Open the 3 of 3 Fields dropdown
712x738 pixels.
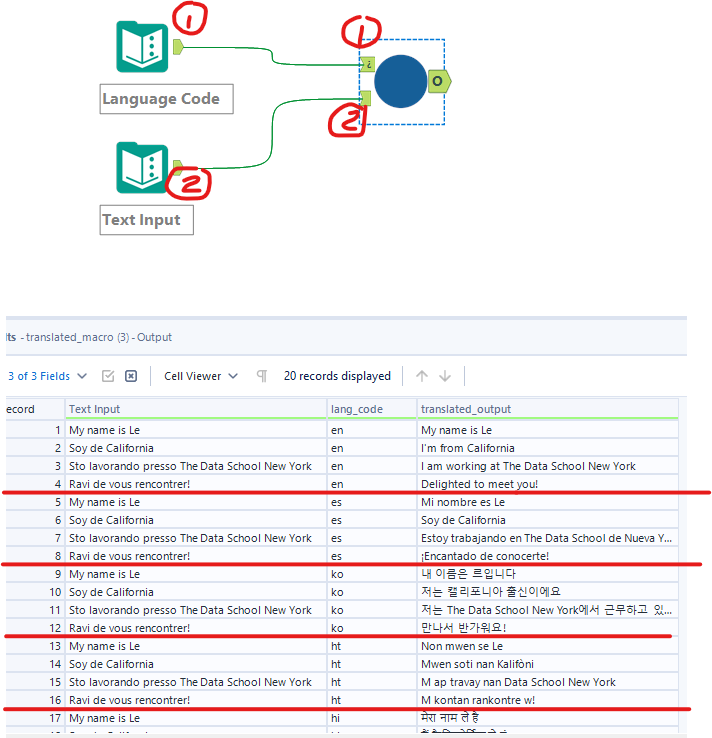tap(48, 376)
